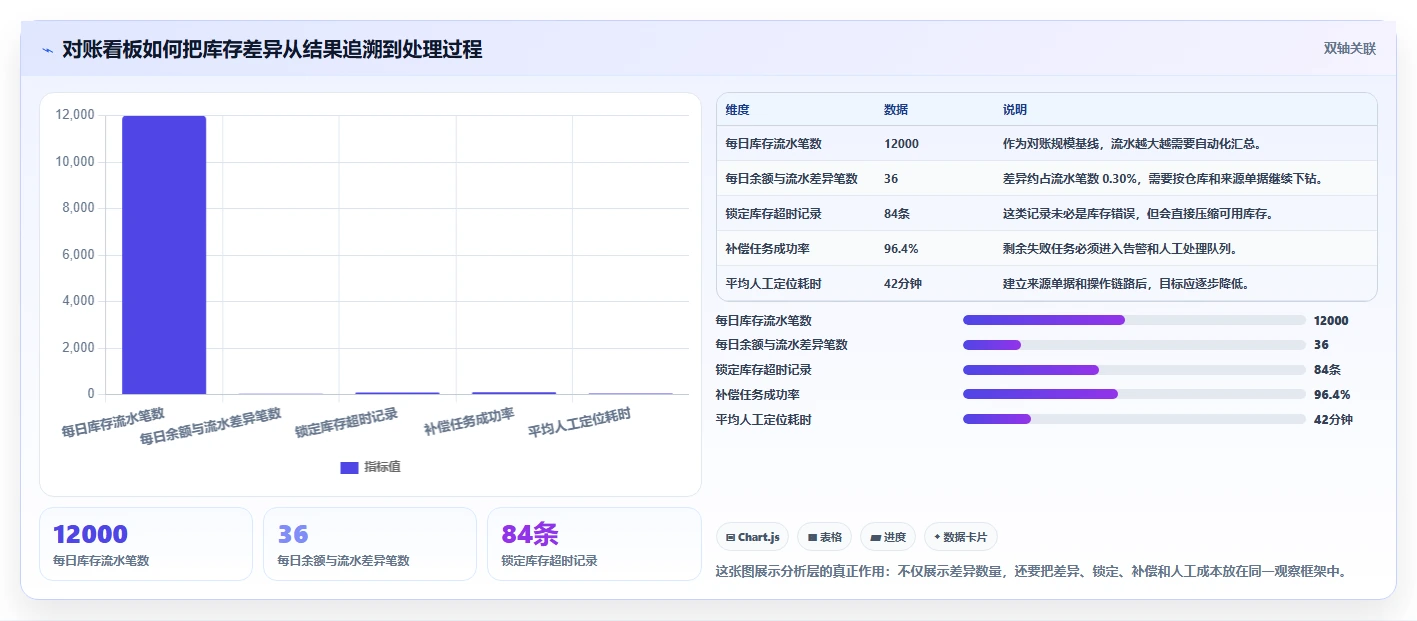Click the 维度 table column header
Viewport: 1417px width, 621px height.
click(738, 110)
